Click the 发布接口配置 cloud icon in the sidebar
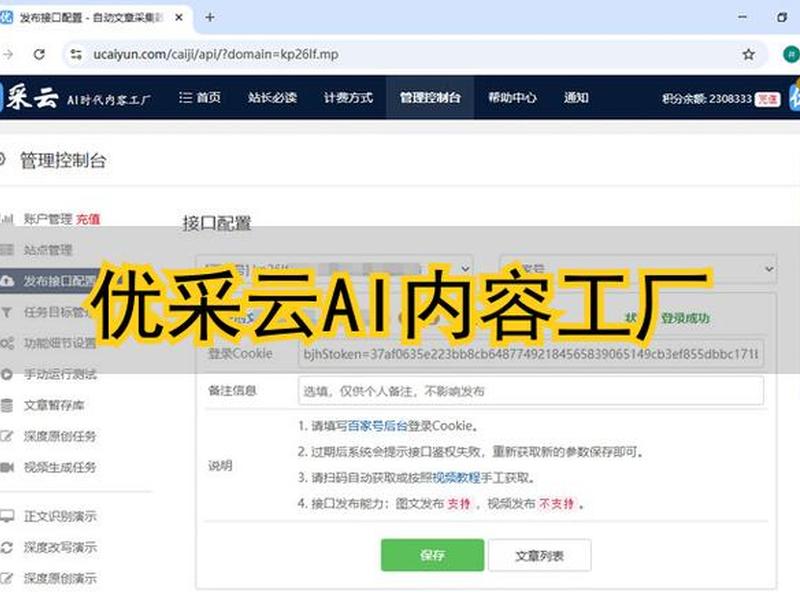 click(x=7, y=281)
